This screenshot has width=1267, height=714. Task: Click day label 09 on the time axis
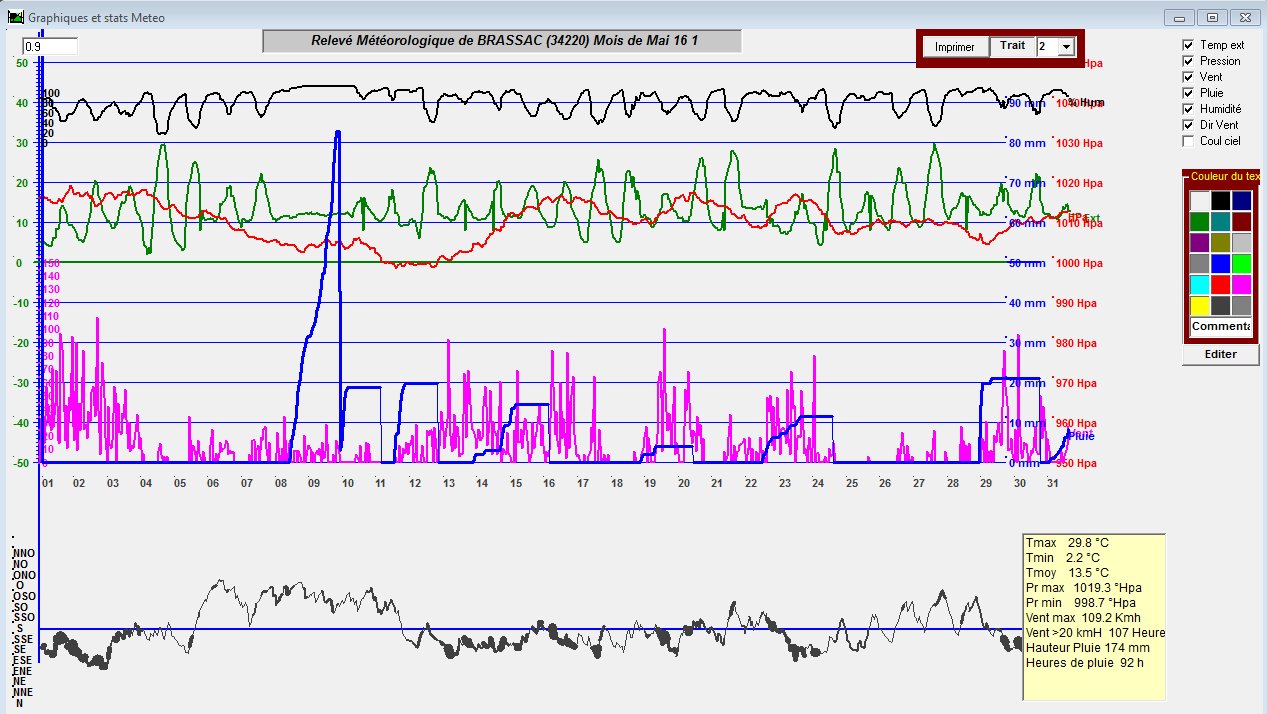(x=314, y=484)
